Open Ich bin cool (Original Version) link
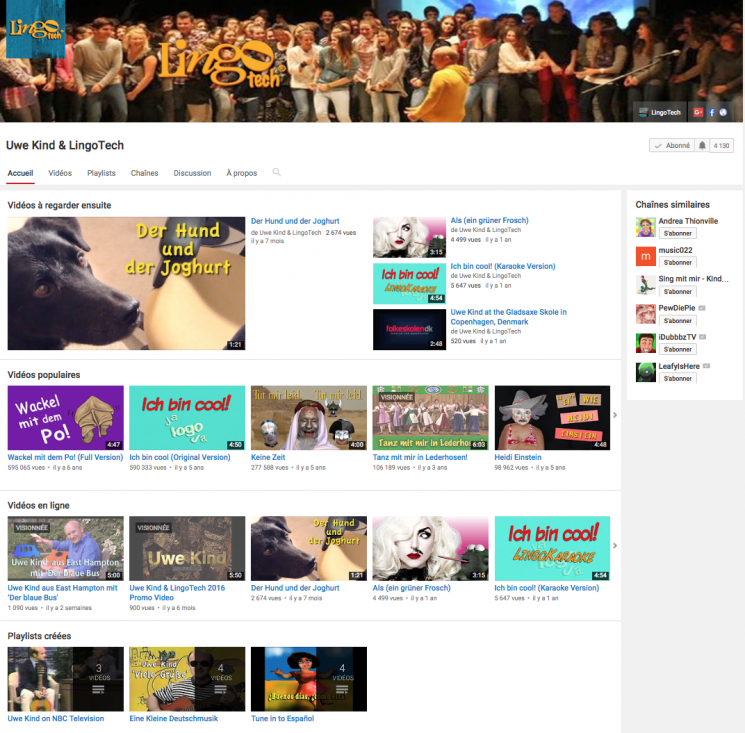This screenshot has width=745, height=733. 180,457
